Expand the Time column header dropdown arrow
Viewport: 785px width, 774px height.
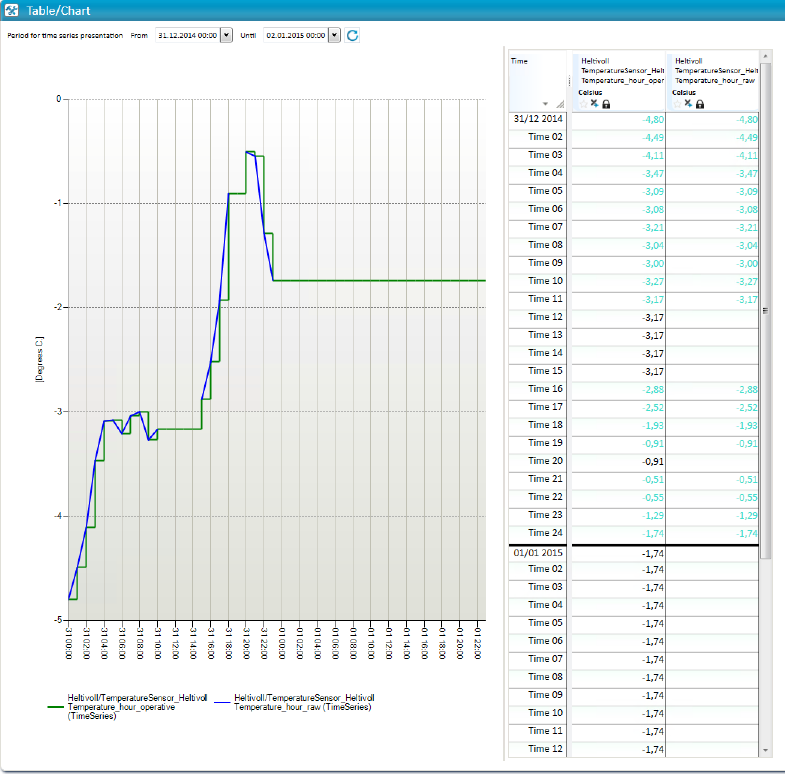click(x=545, y=104)
